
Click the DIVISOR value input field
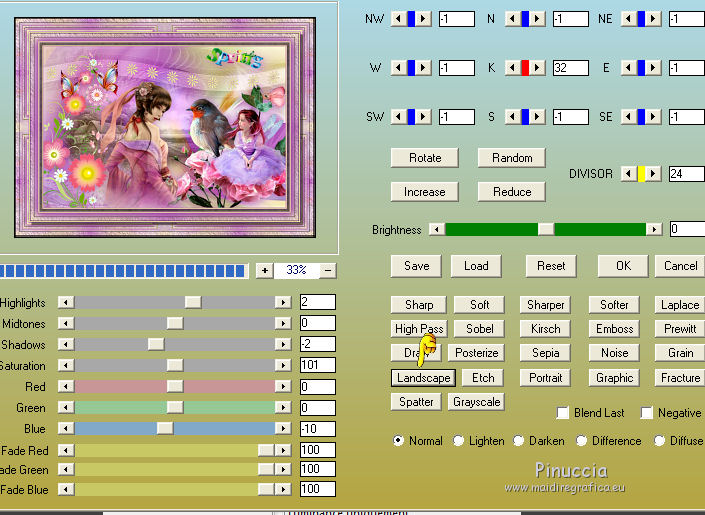(x=687, y=174)
